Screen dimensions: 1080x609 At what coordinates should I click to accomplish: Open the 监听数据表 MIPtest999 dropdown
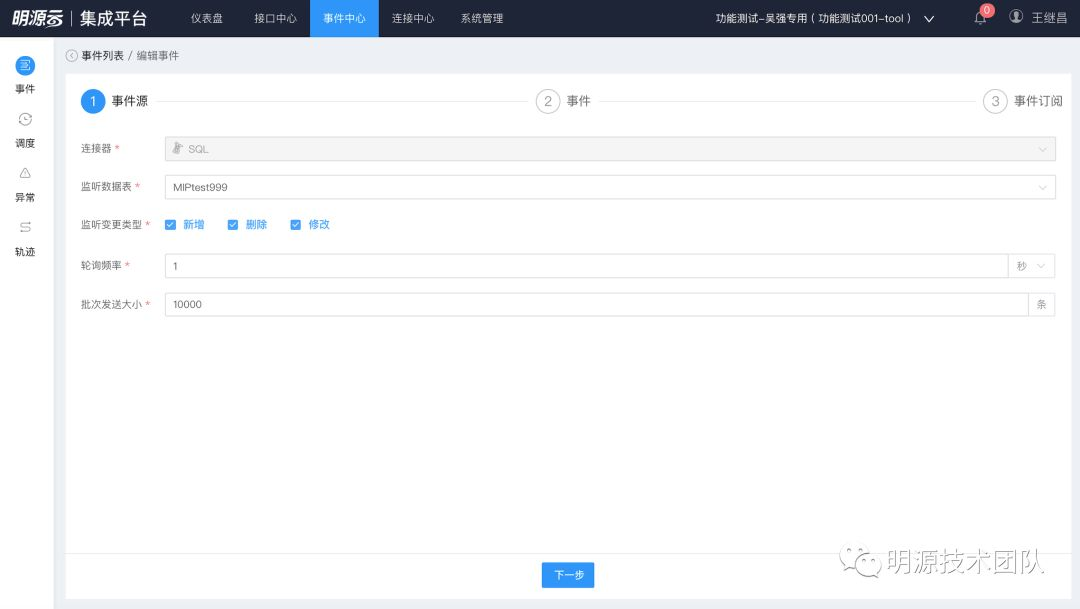(610, 187)
